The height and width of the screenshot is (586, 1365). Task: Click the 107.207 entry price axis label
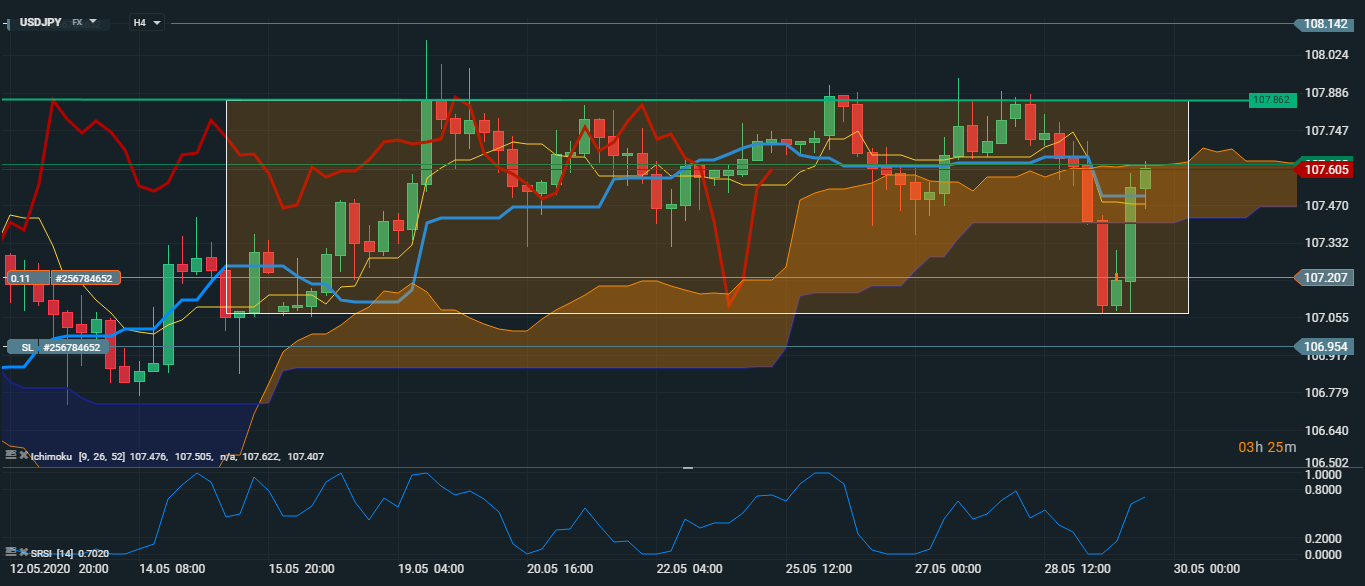[1329, 277]
